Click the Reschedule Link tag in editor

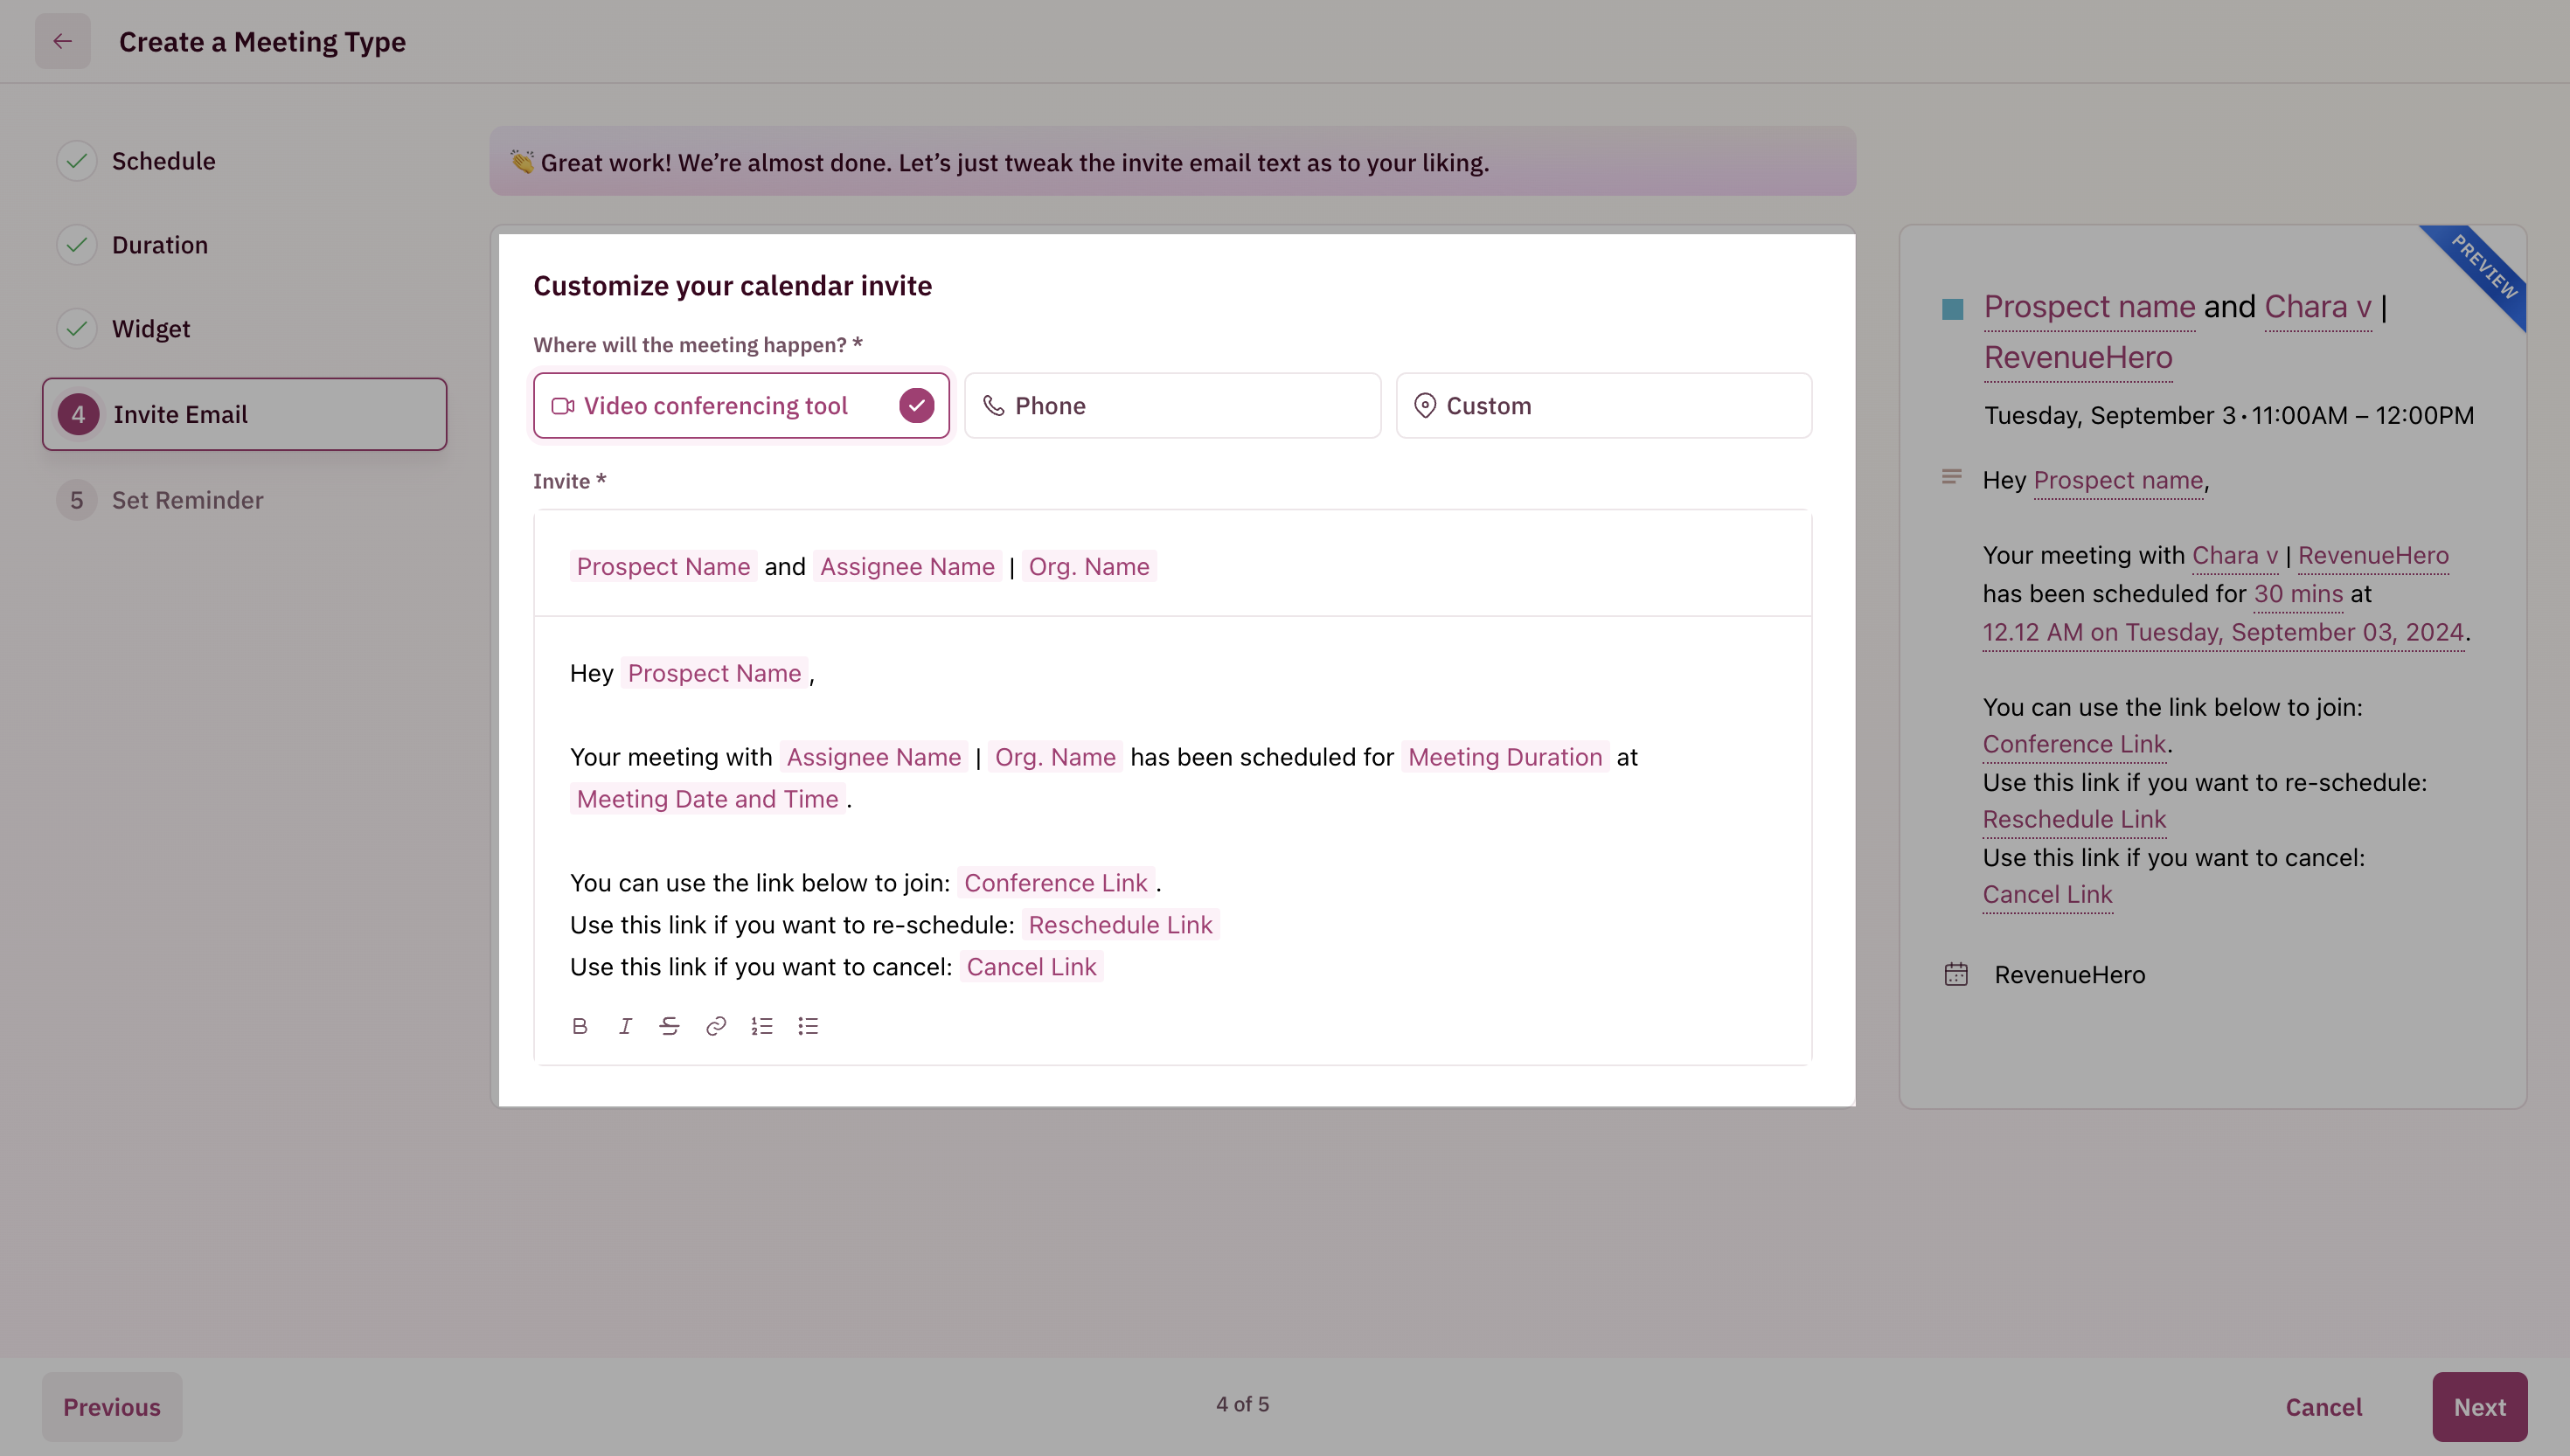pyautogui.click(x=1120, y=926)
